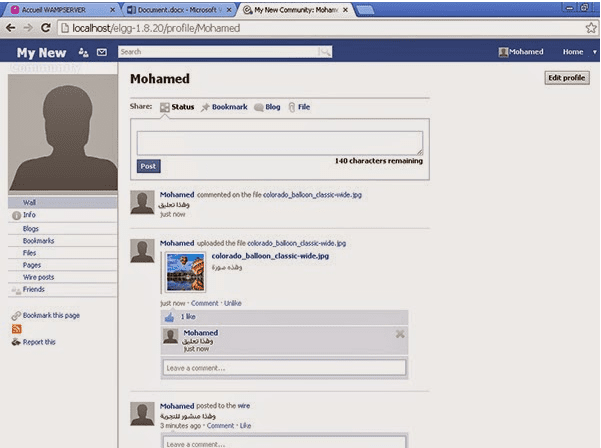
Task: Click the RSS feed icon in sidebar
Action: pos(17,328)
